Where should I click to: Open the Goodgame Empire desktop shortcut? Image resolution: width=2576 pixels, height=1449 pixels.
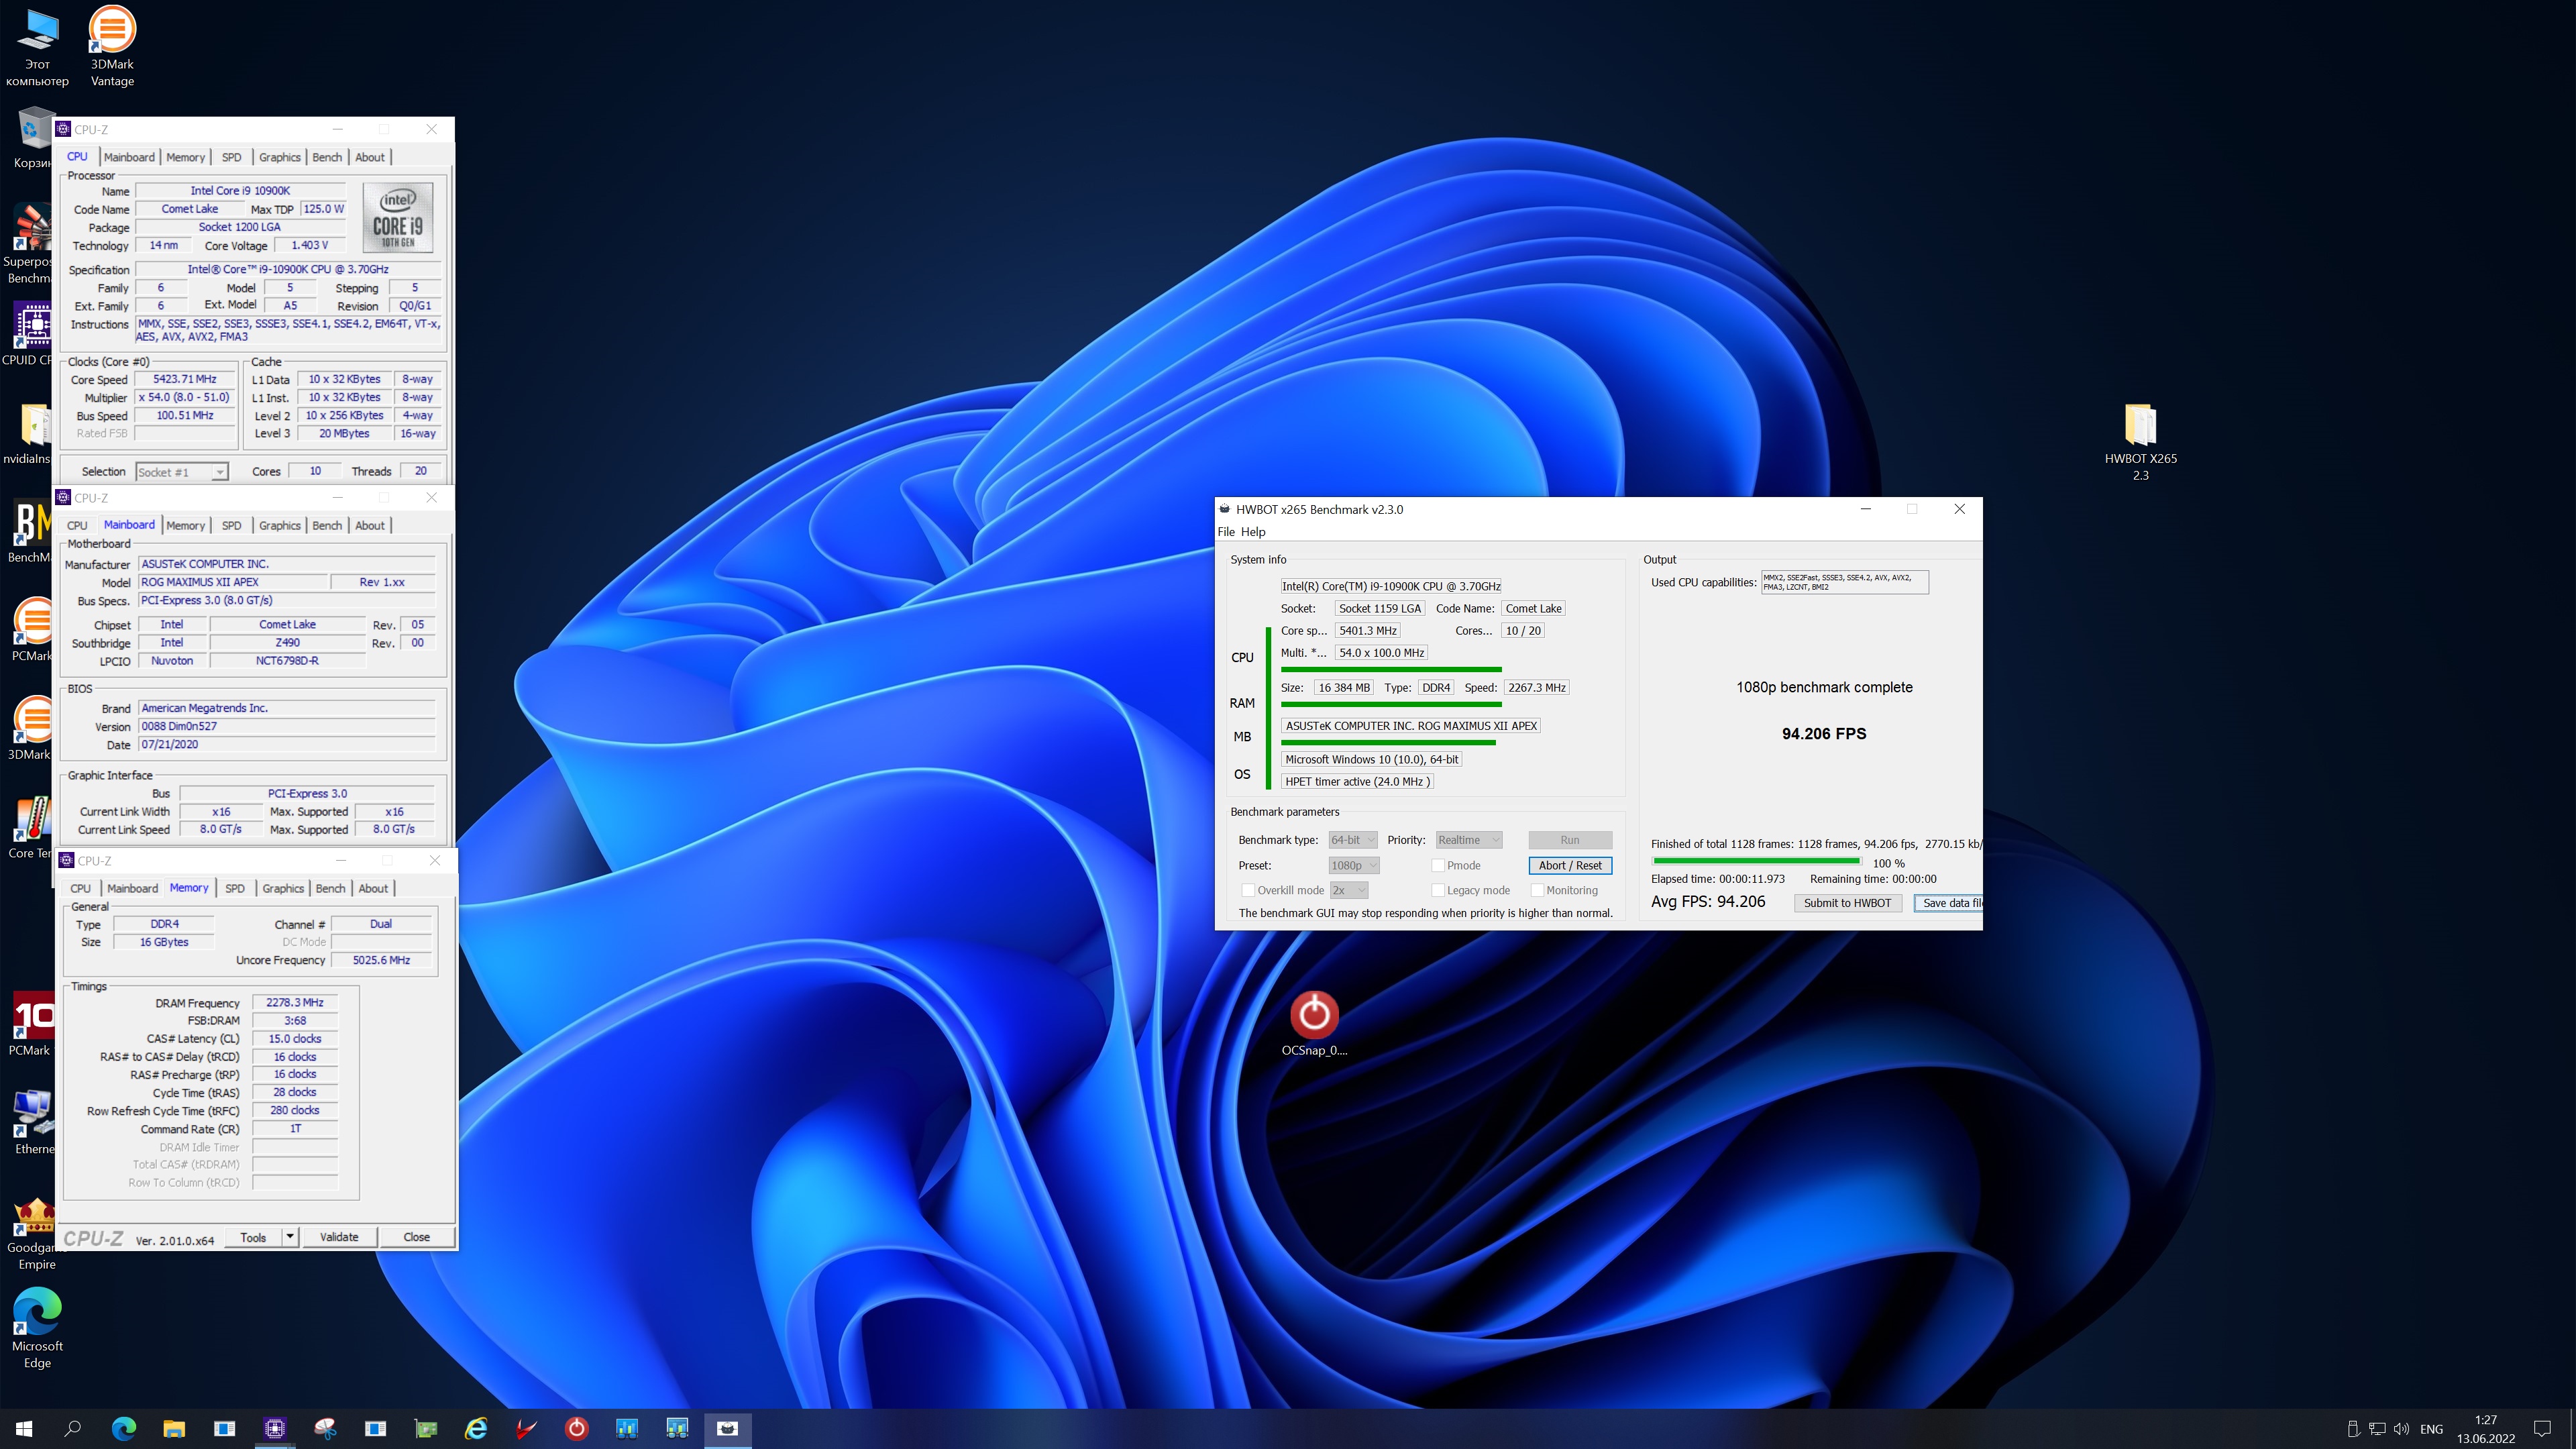click(37, 1233)
